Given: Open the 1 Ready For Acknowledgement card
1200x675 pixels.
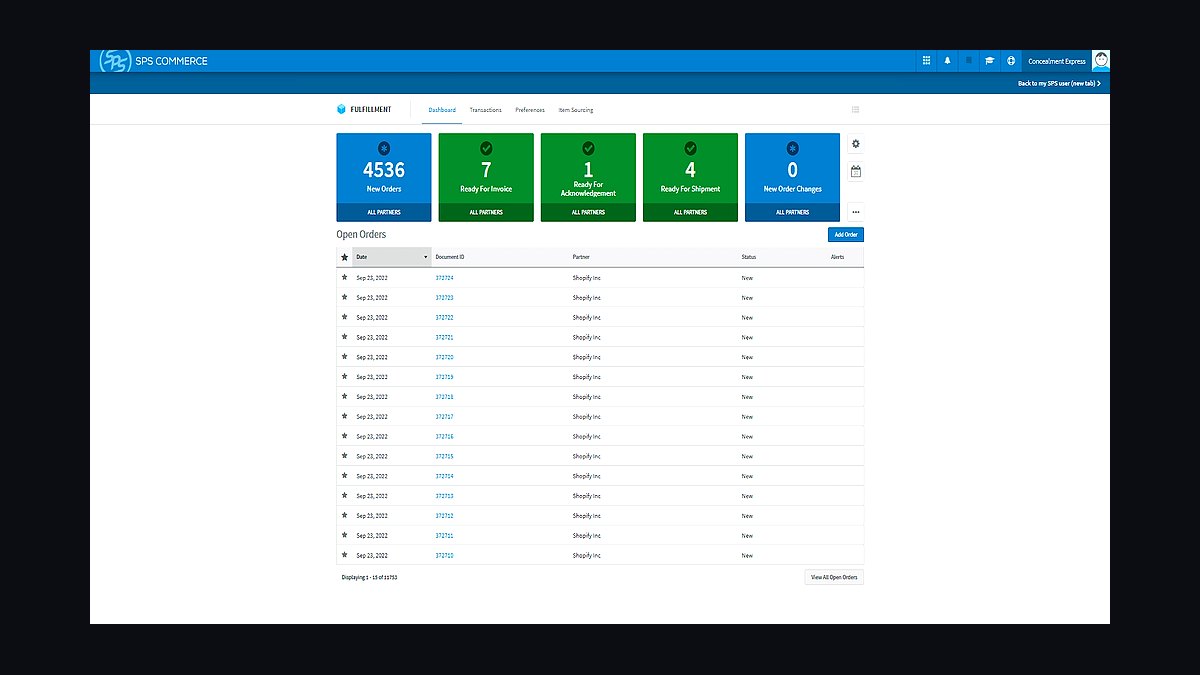Looking at the screenshot, I should click(588, 168).
